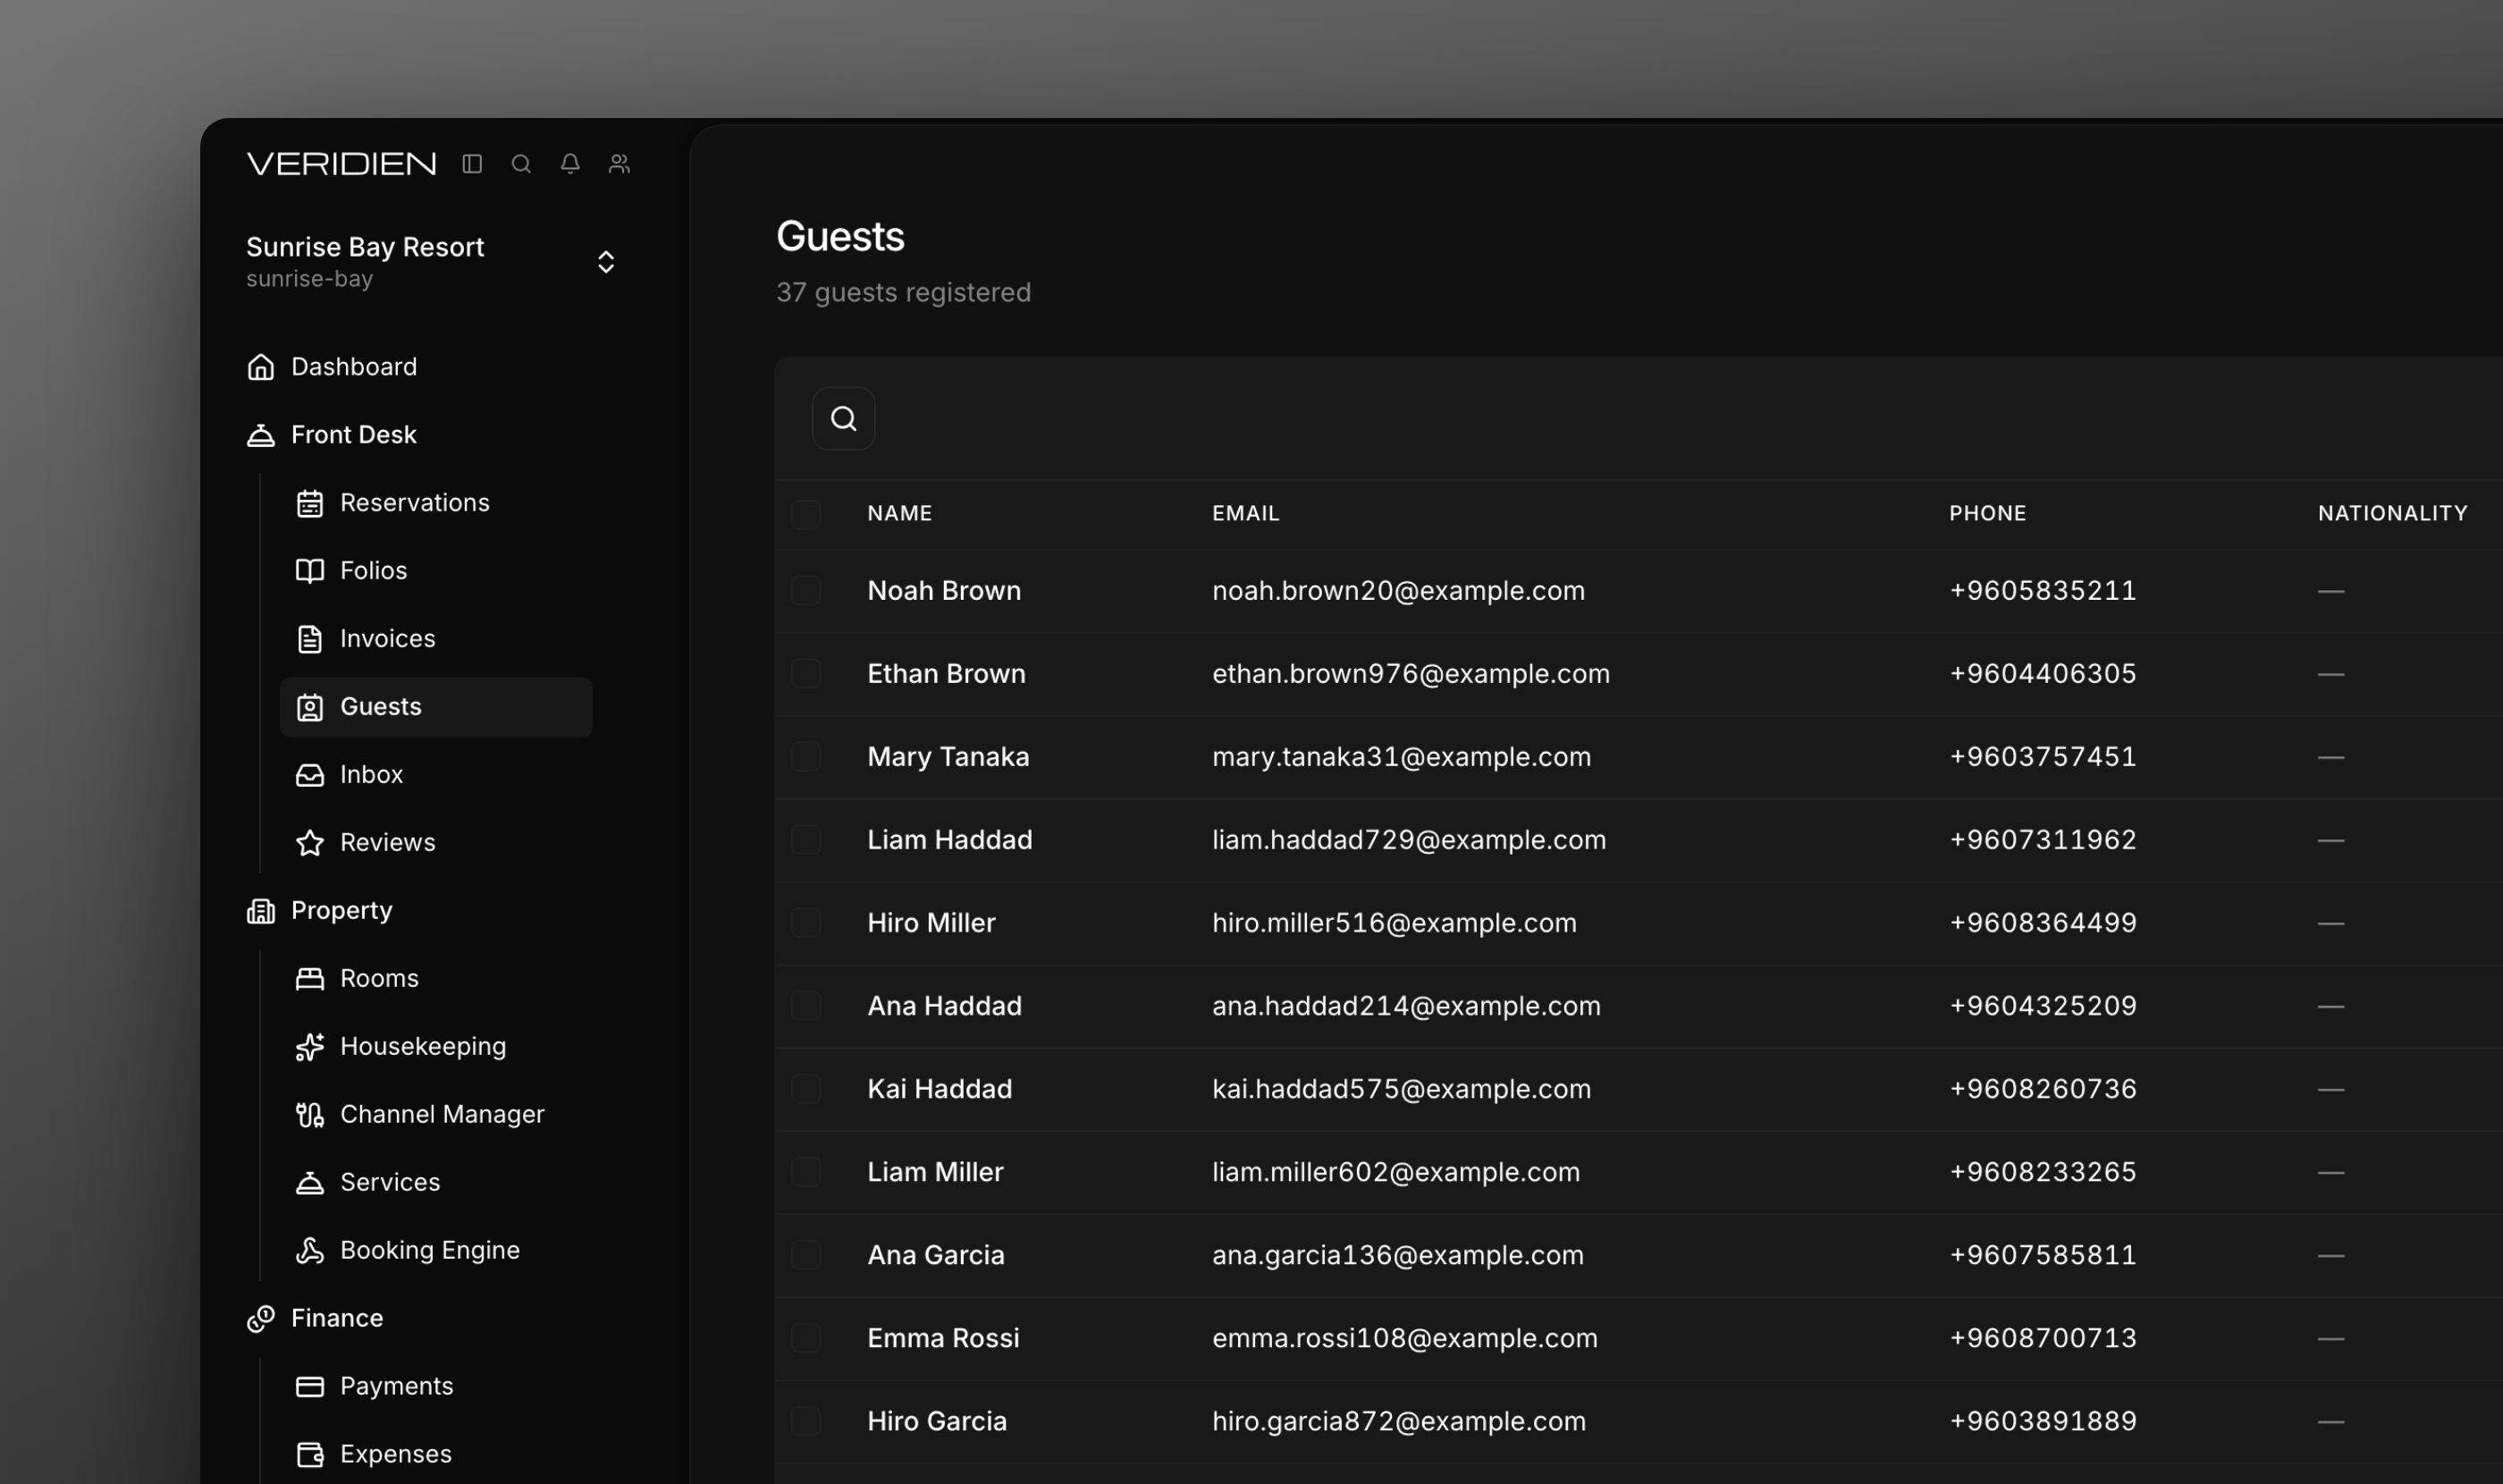Viewport: 2503px width, 1484px height.
Task: Click email noah.brown20@example.com
Action: (x=1399, y=591)
